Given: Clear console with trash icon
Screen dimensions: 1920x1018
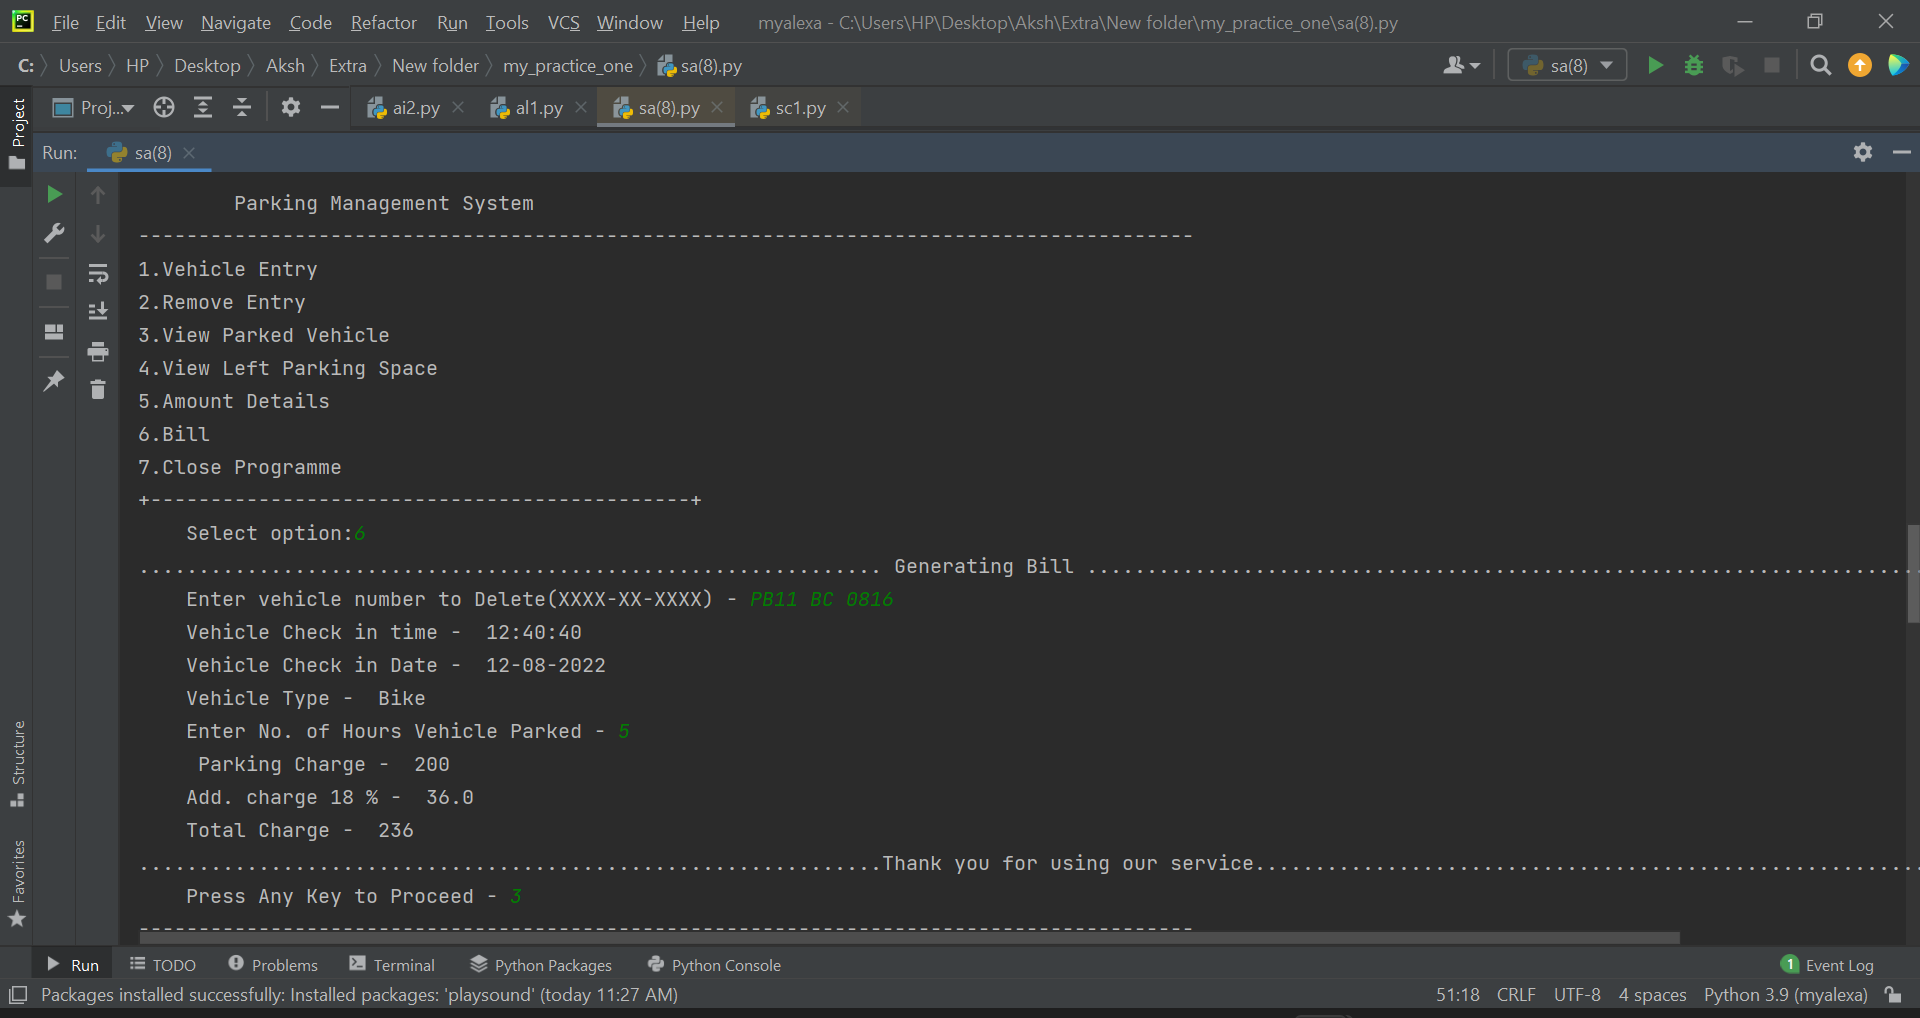Looking at the screenshot, I should tap(98, 390).
